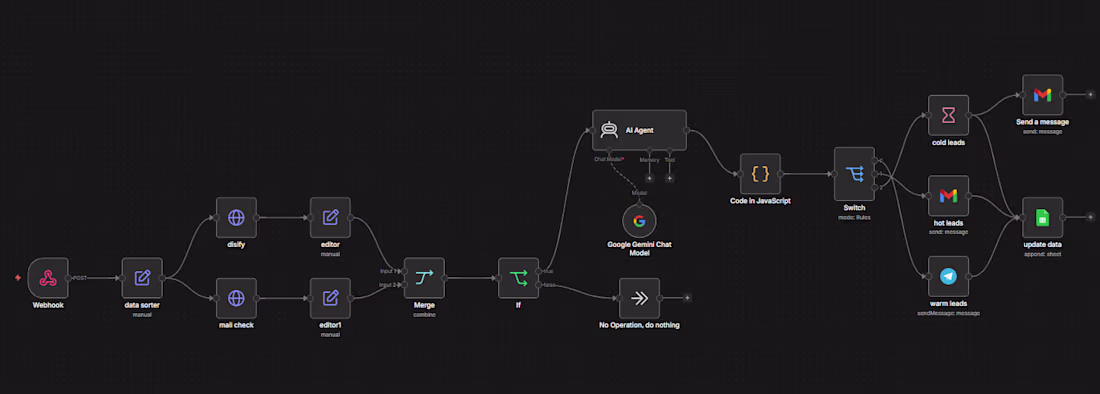Select the disify HTTP request globe node
This screenshot has height=394, width=1100.
(x=236, y=217)
